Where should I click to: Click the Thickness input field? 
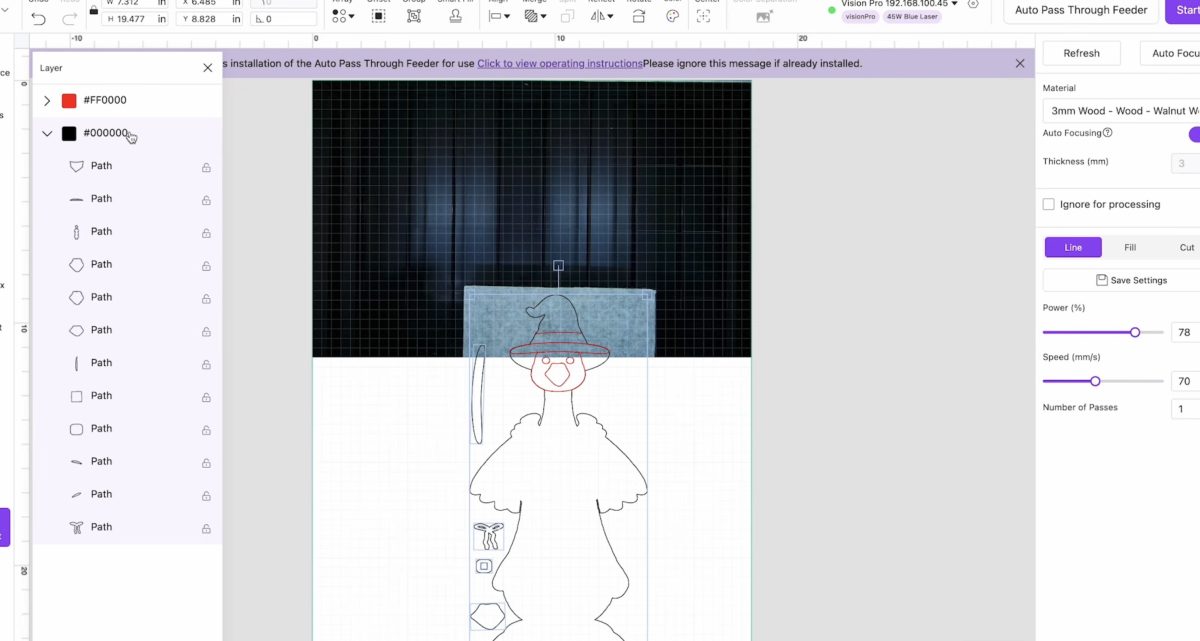(x=1185, y=163)
